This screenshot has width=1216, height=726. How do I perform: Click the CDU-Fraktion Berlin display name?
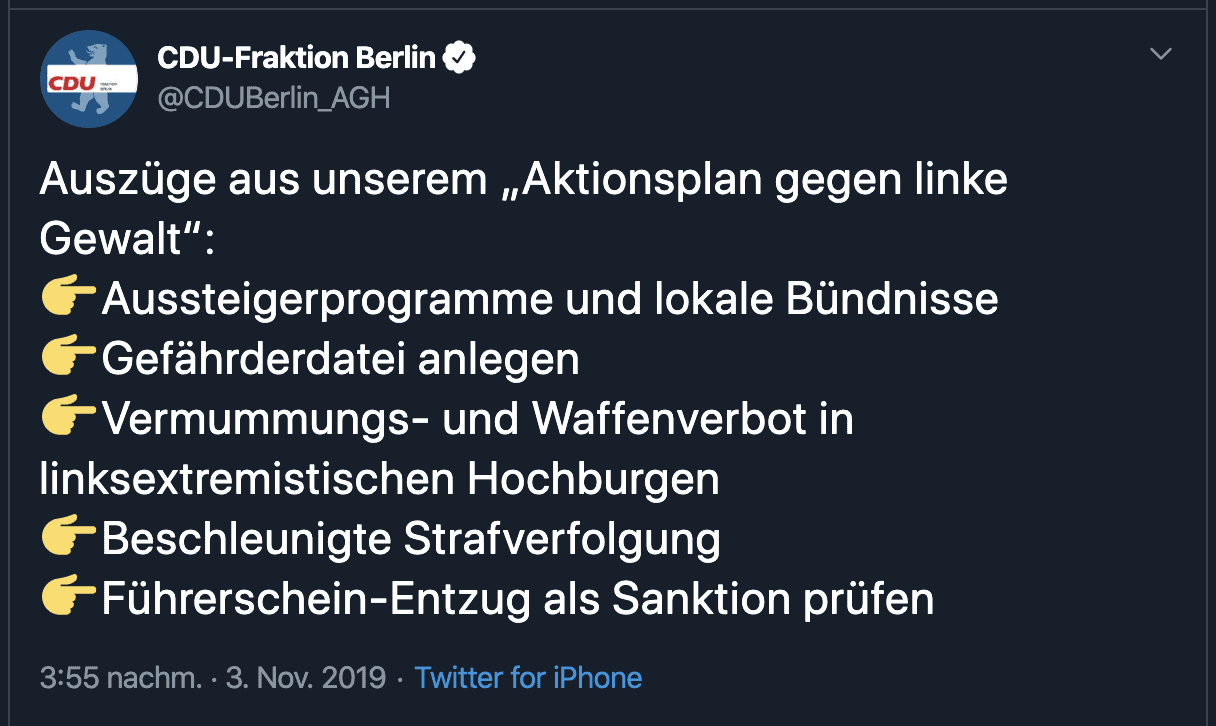296,58
